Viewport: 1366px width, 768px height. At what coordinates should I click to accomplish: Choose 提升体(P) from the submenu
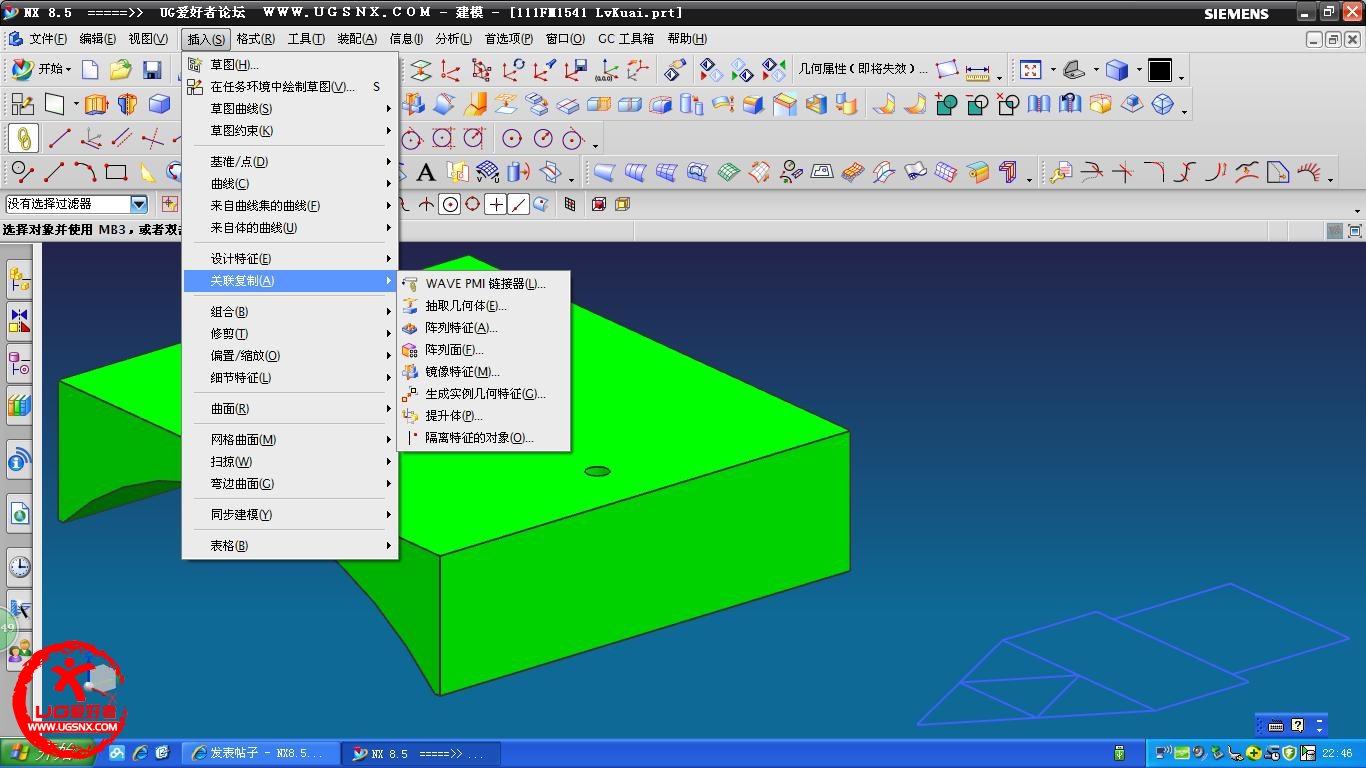484,416
